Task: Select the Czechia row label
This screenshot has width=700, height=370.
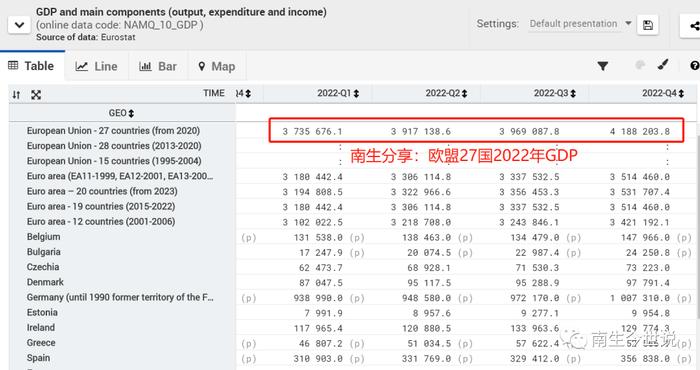Action: point(43,267)
